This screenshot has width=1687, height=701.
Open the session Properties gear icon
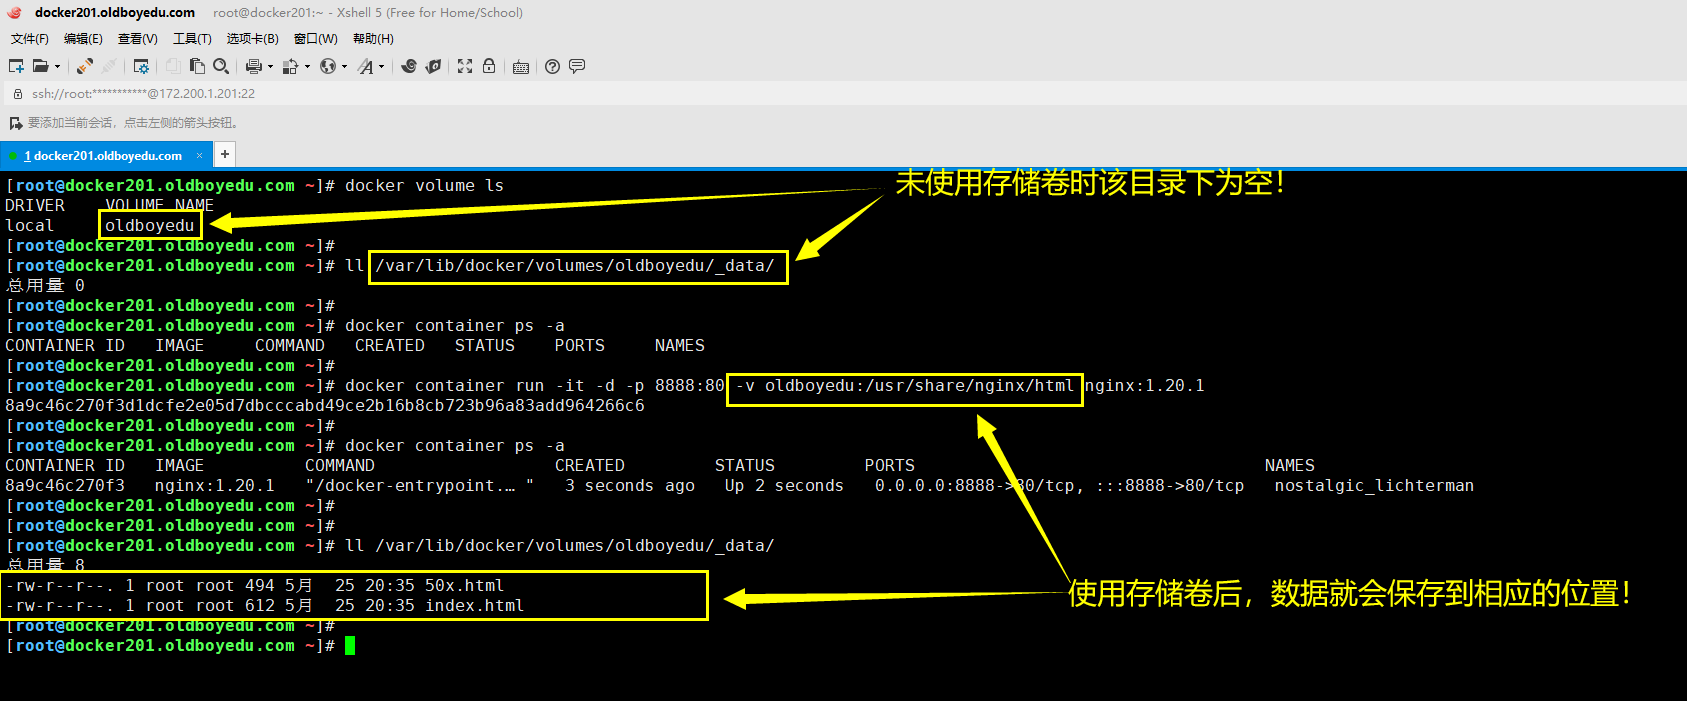[x=141, y=66]
